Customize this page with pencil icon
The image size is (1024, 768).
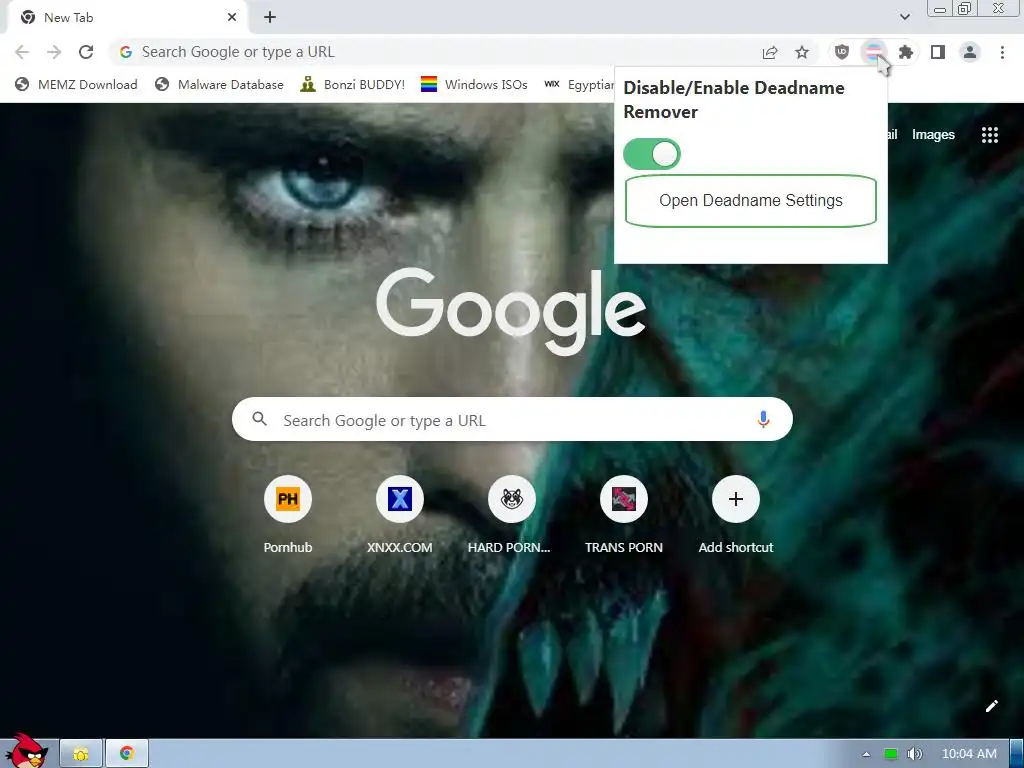(x=991, y=706)
